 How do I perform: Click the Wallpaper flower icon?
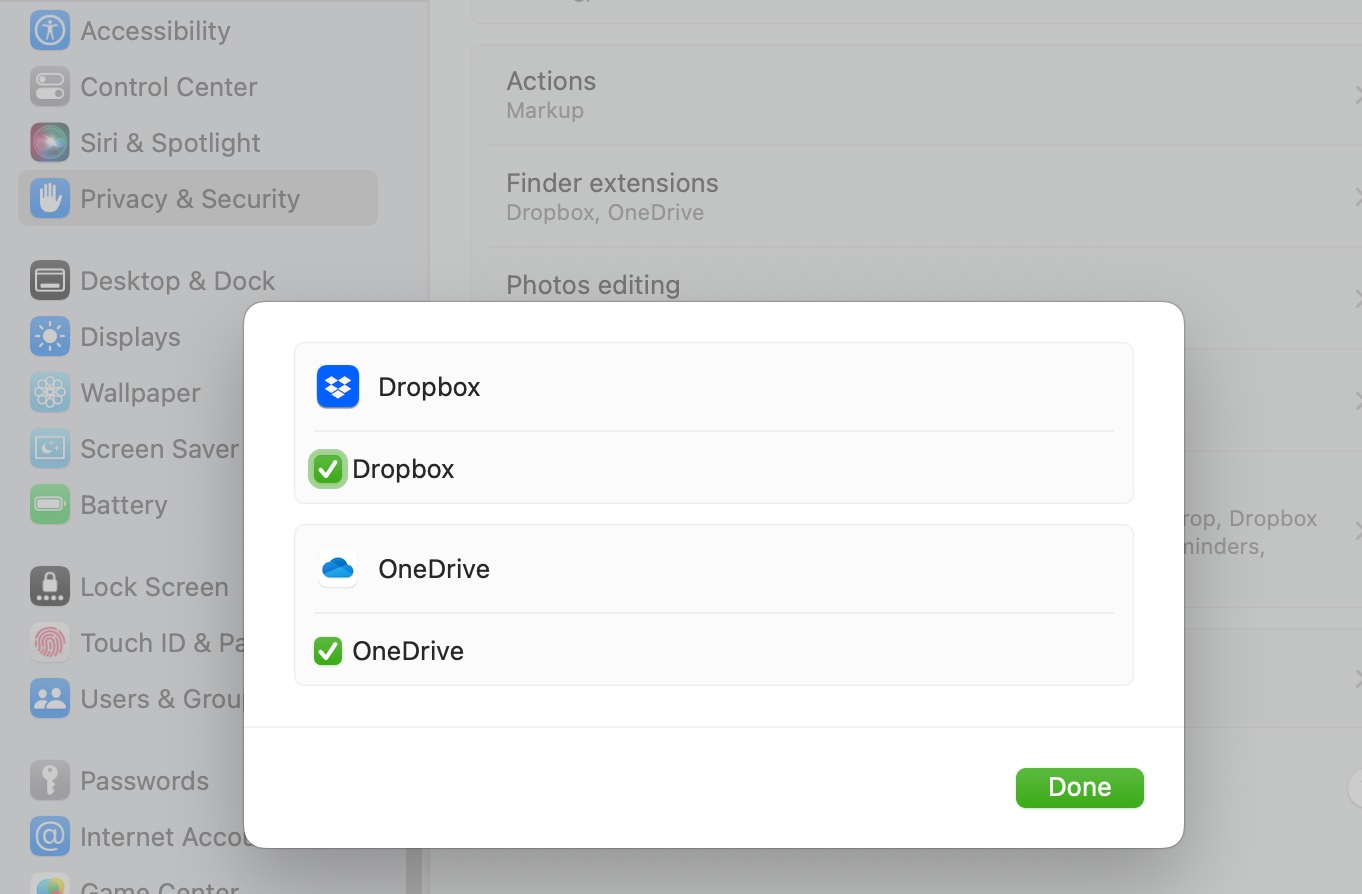pyautogui.click(x=50, y=393)
